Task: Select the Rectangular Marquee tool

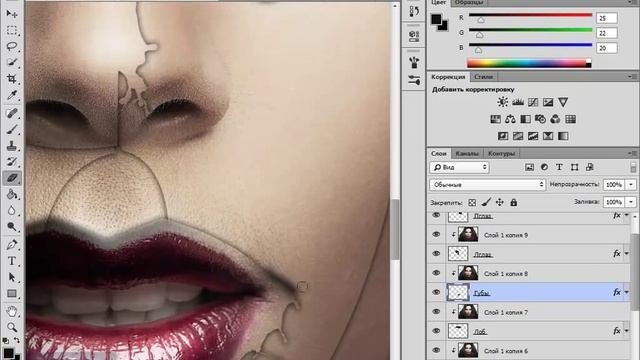Action: tap(11, 31)
